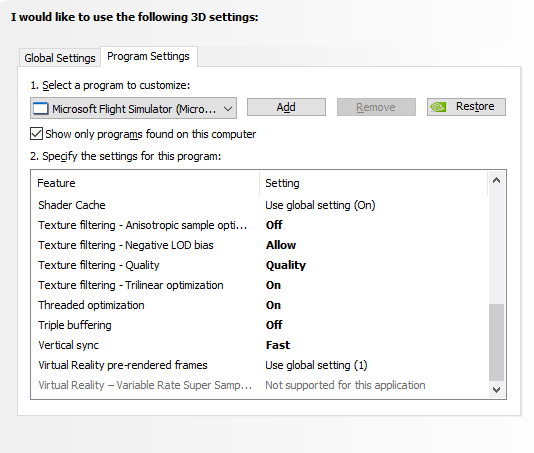The image size is (534, 453).
Task: Select Texture filtering - Anisotropic sample optimization row
Action: (260, 225)
